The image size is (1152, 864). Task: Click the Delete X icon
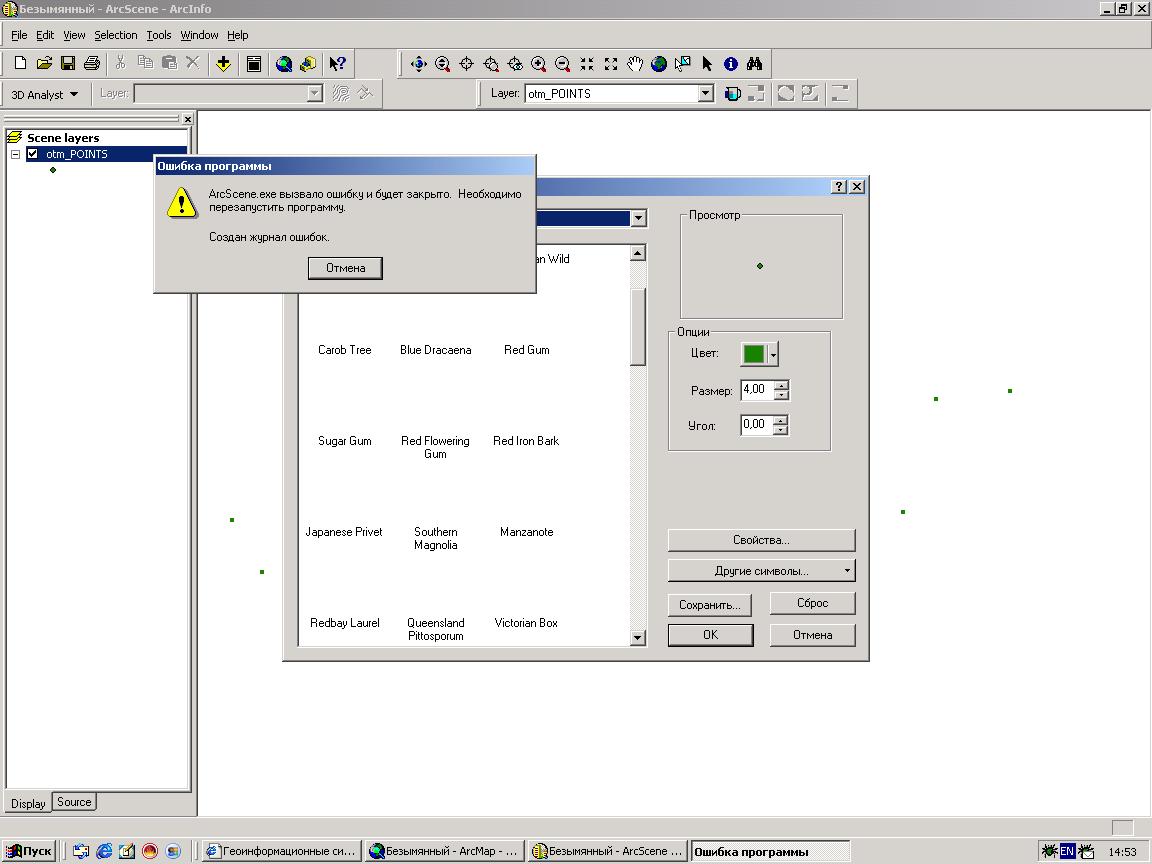pos(192,64)
